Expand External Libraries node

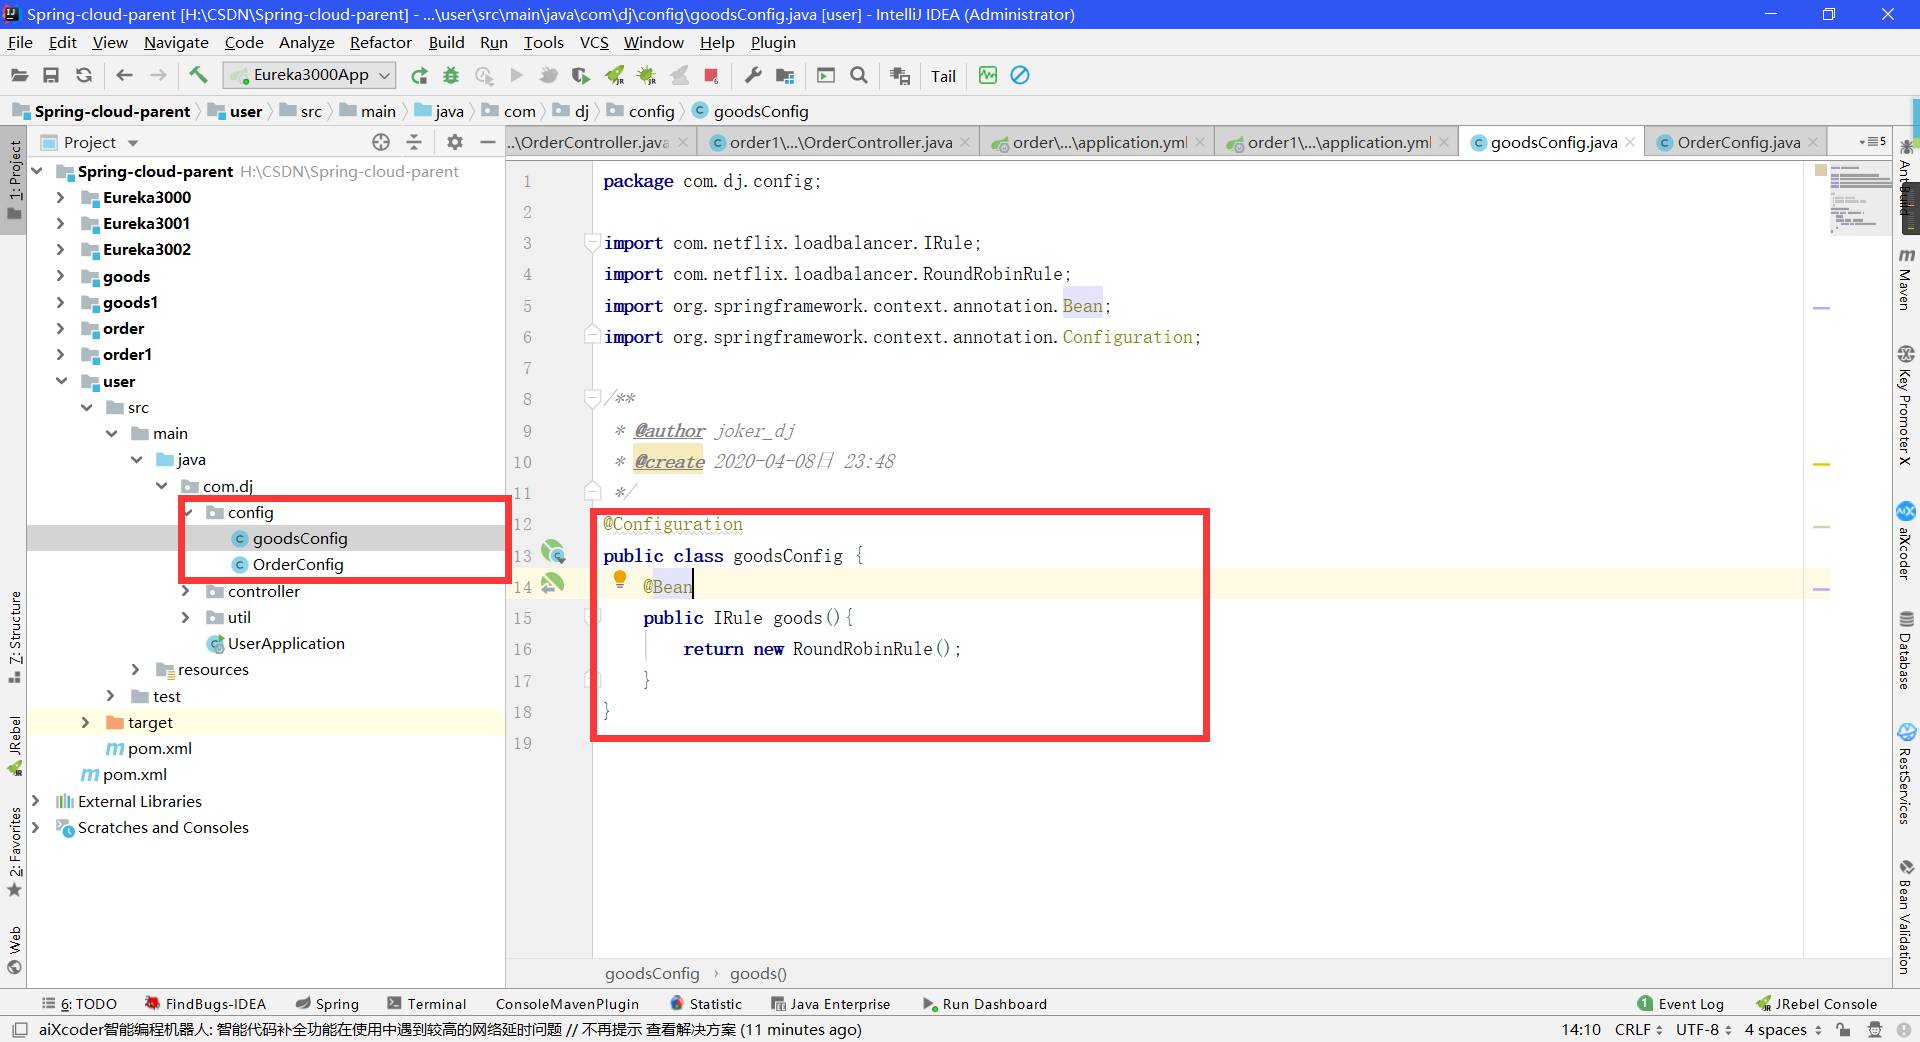click(36, 801)
